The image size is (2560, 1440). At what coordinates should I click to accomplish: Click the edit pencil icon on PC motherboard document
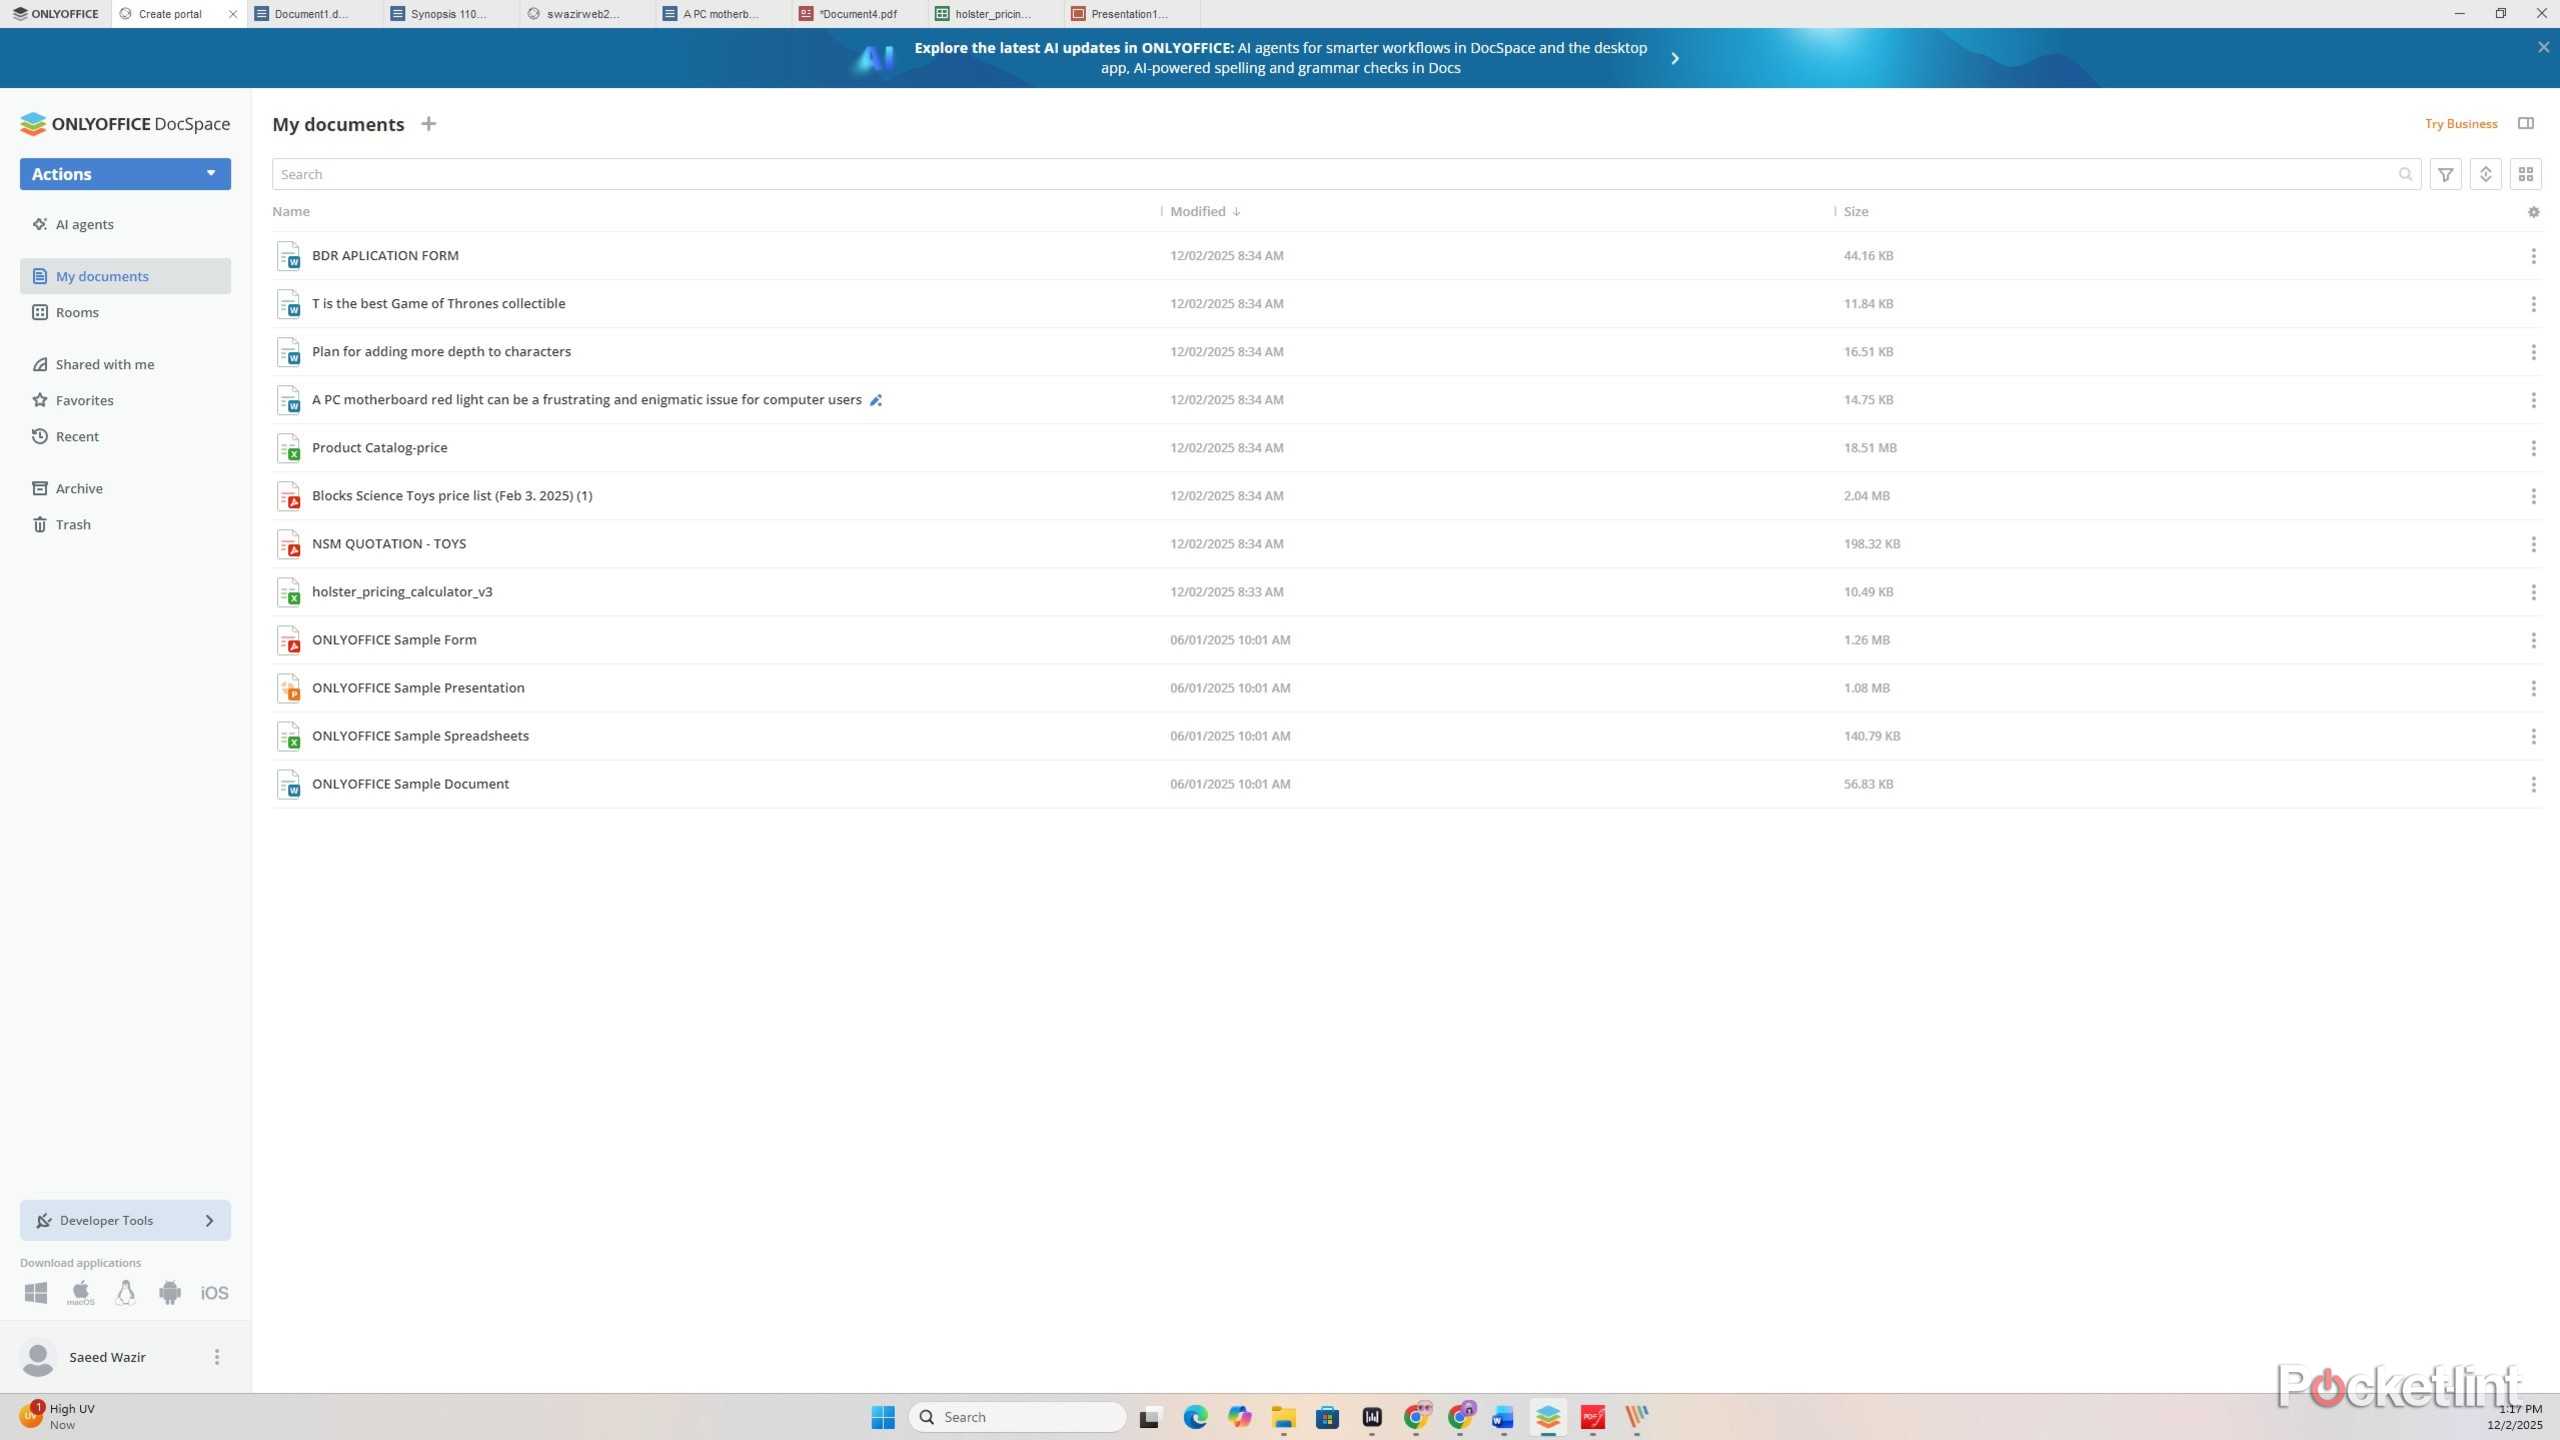click(x=875, y=400)
